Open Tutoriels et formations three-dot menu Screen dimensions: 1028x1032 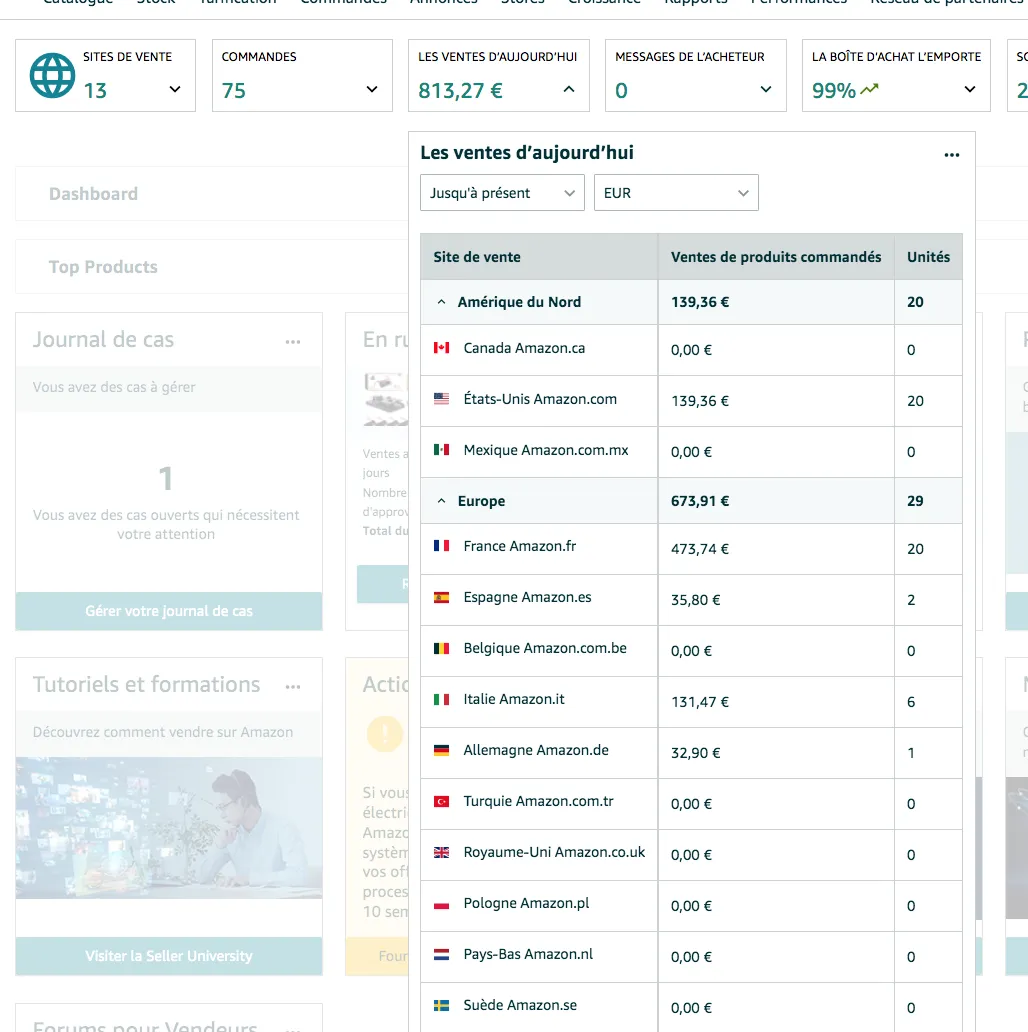point(293,686)
